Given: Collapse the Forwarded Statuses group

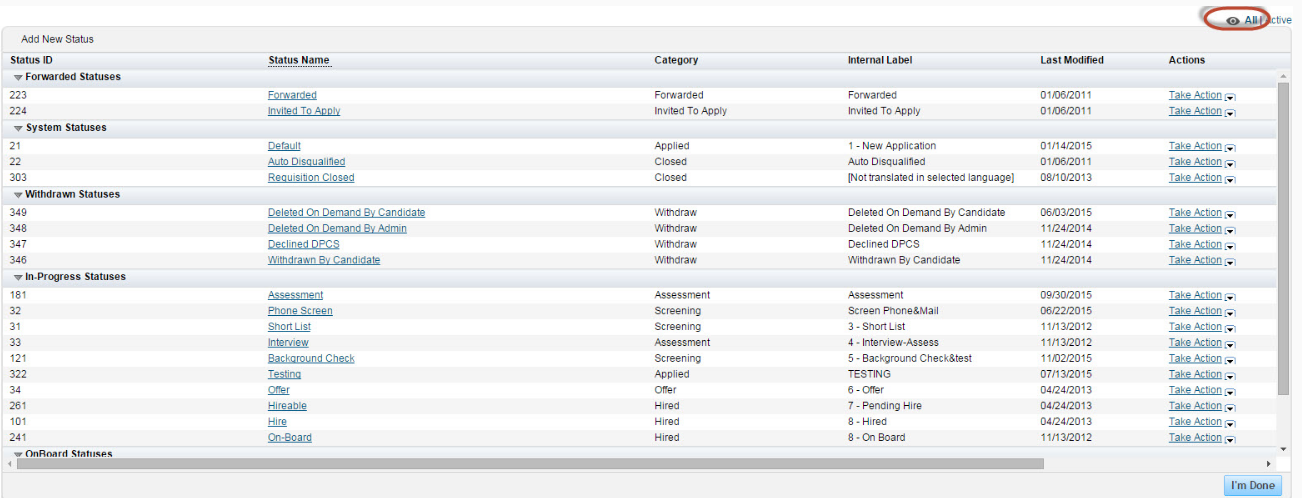Looking at the screenshot, I should [x=18, y=77].
